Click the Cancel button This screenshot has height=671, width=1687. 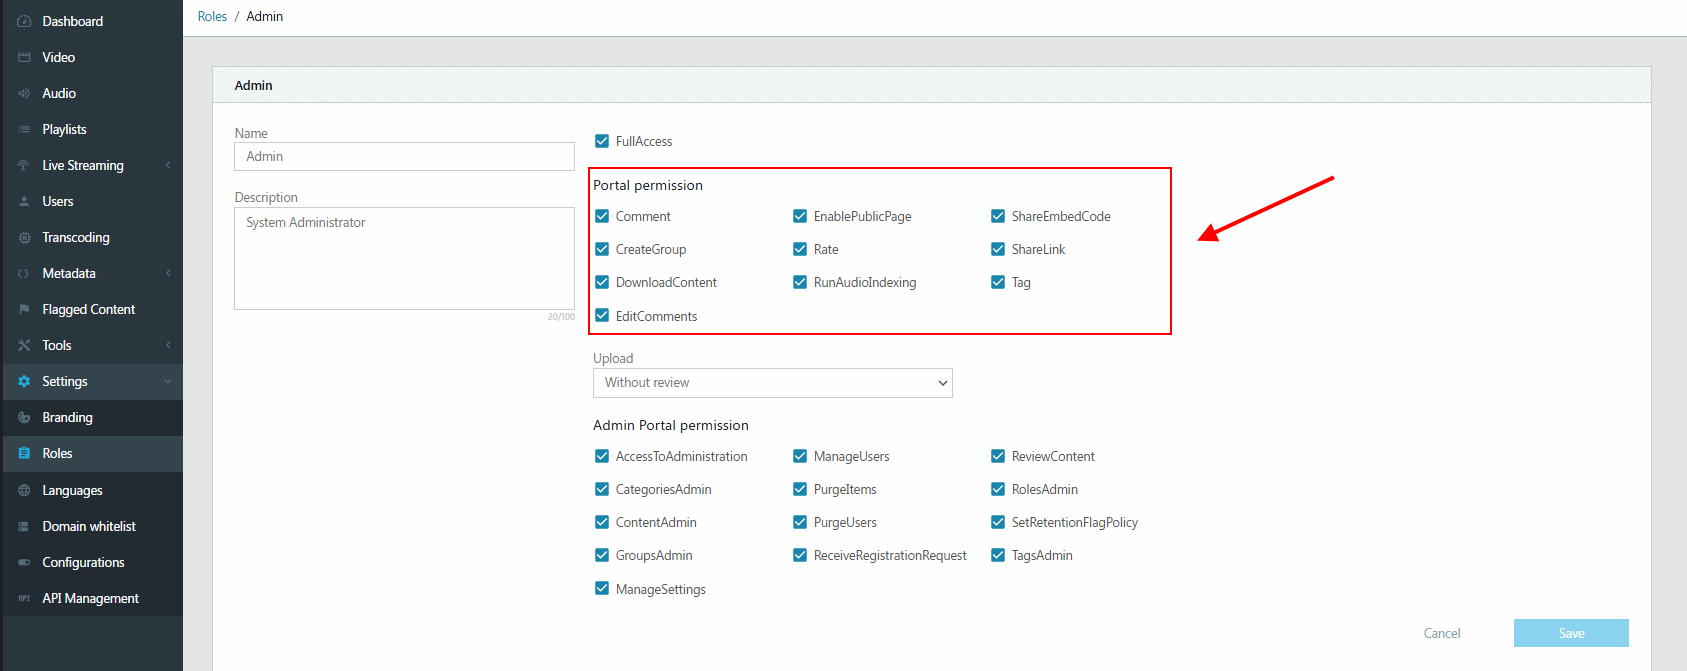tap(1442, 633)
